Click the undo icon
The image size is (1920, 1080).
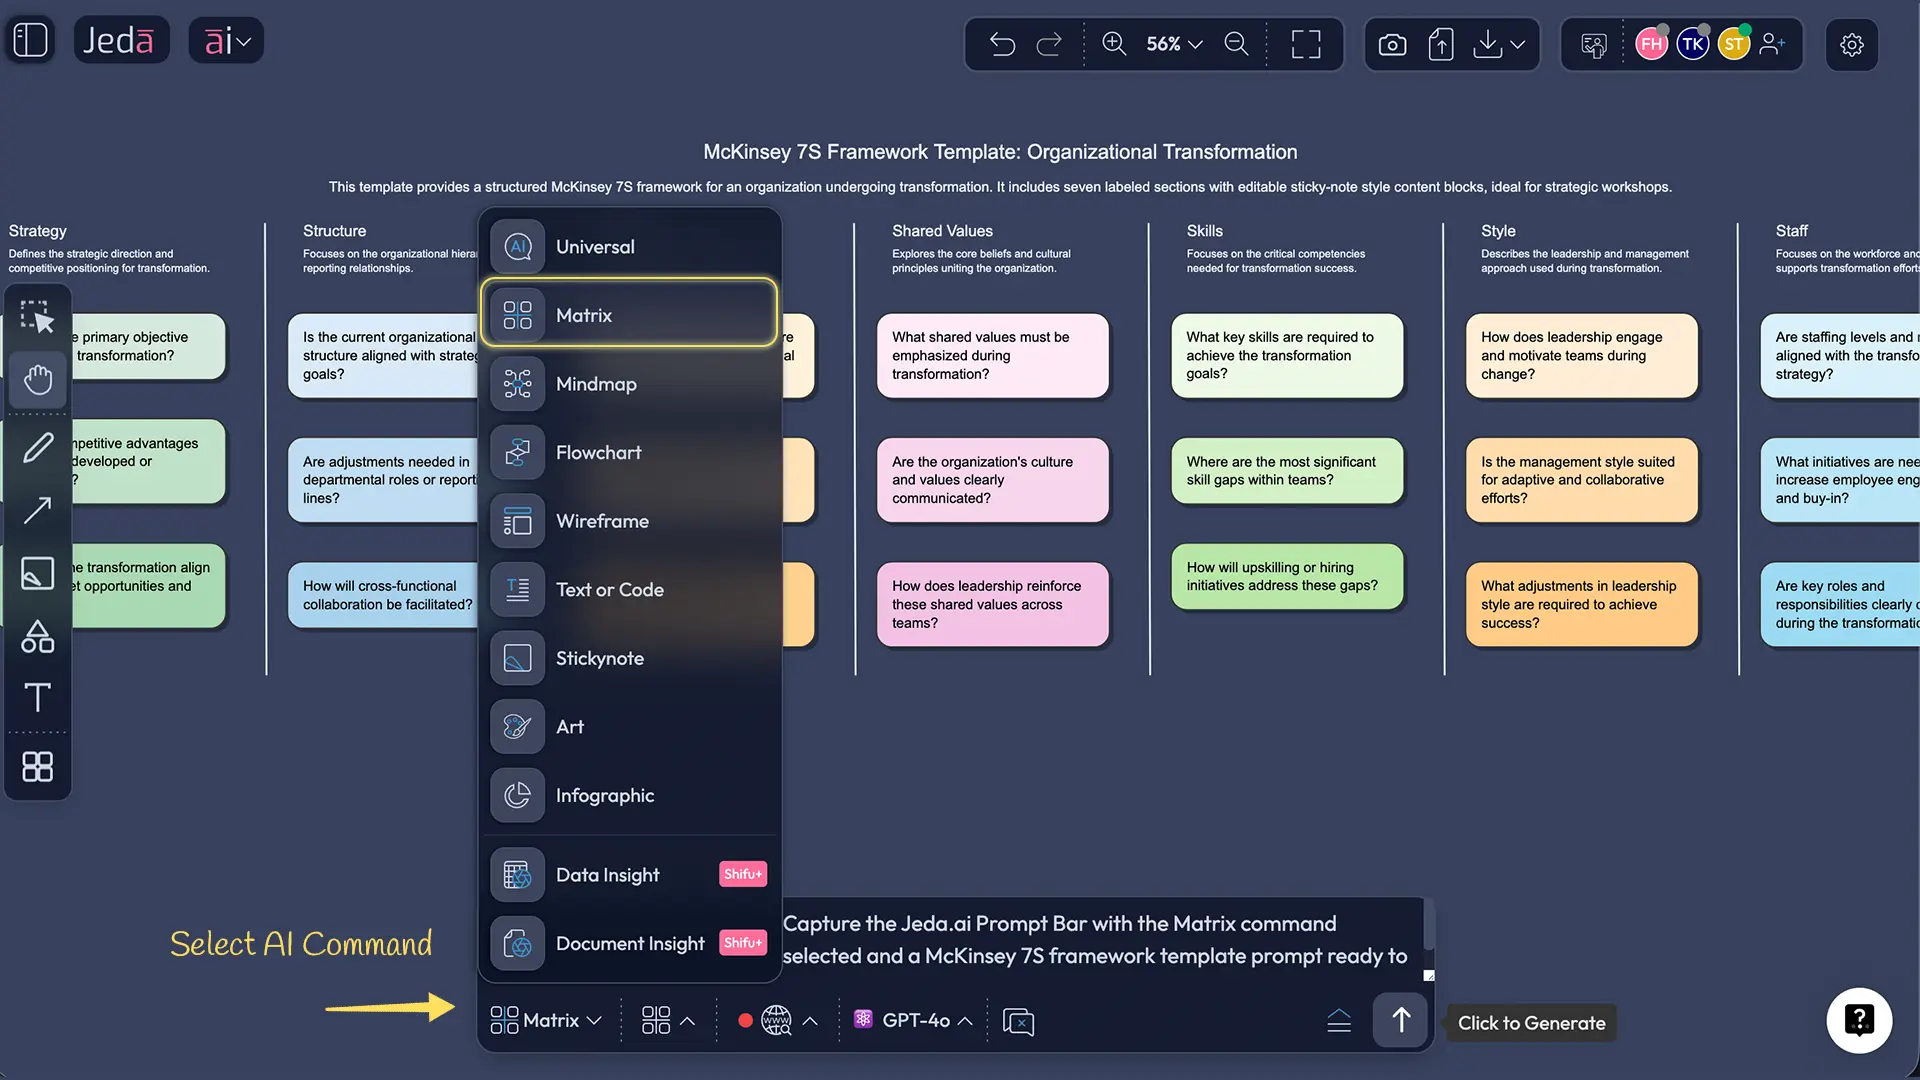[1003, 44]
